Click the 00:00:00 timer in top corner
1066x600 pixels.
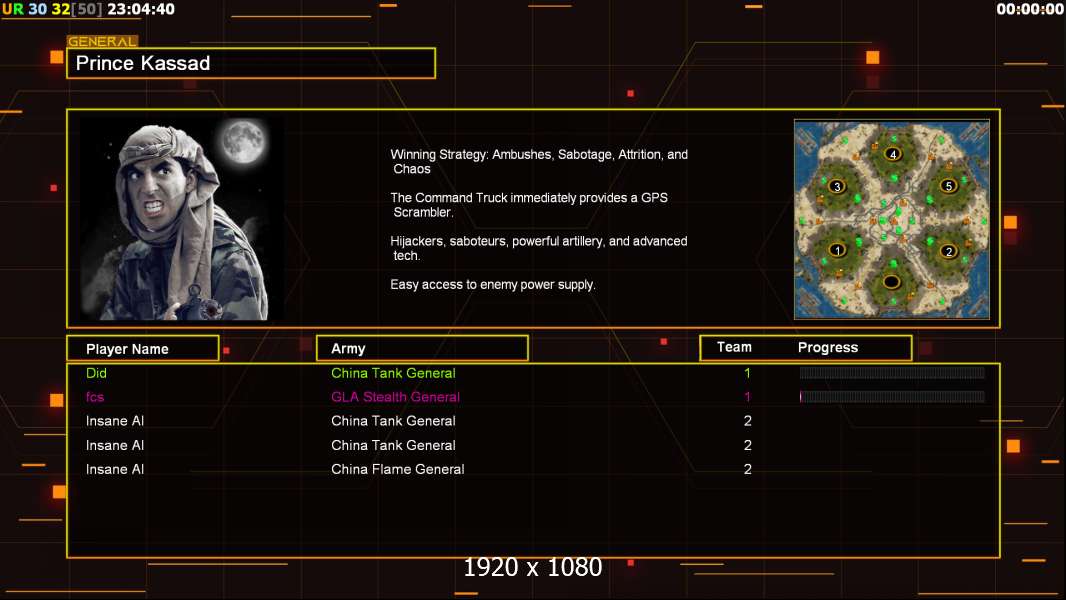click(x=1029, y=9)
